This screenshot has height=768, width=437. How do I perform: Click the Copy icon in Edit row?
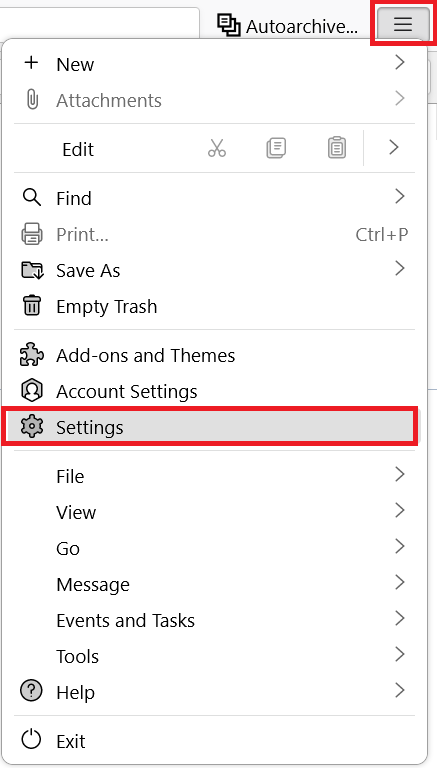click(x=276, y=147)
